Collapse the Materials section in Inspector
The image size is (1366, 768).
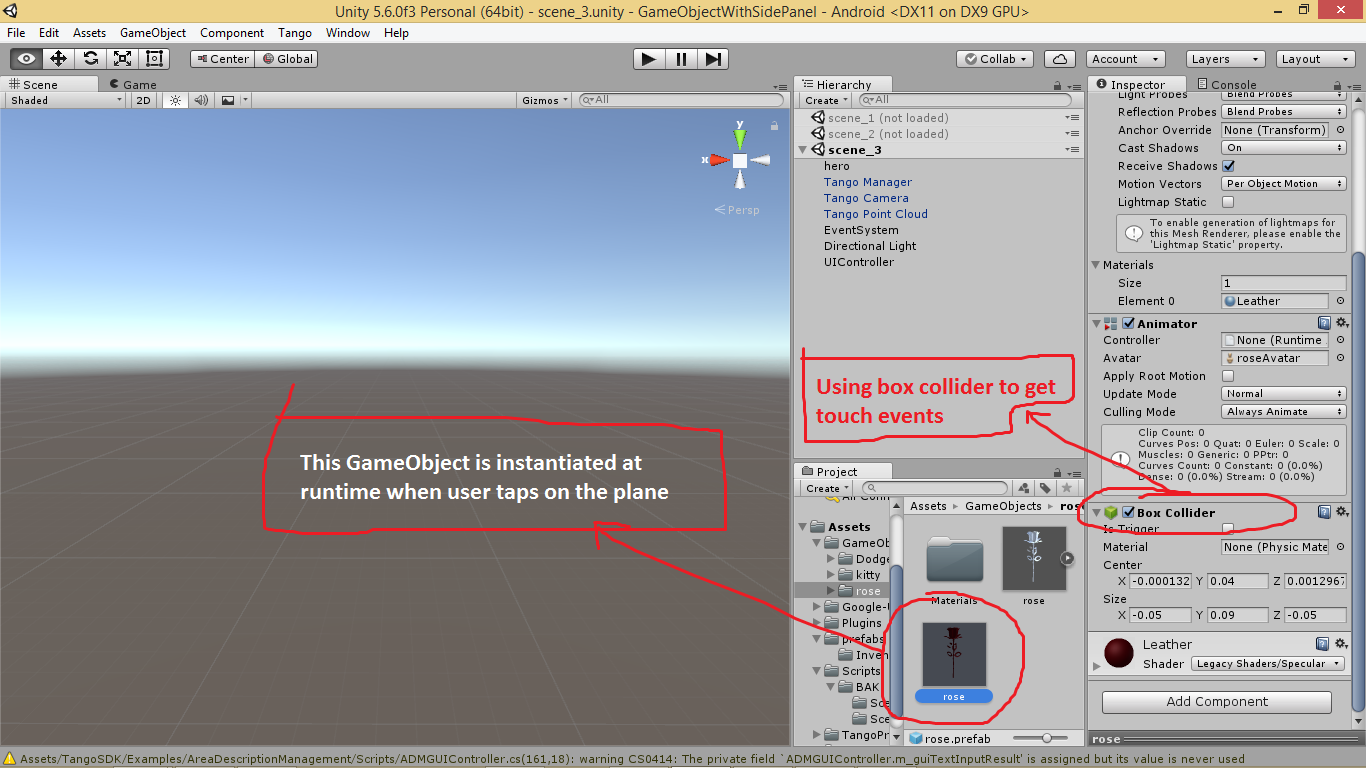coord(1095,265)
